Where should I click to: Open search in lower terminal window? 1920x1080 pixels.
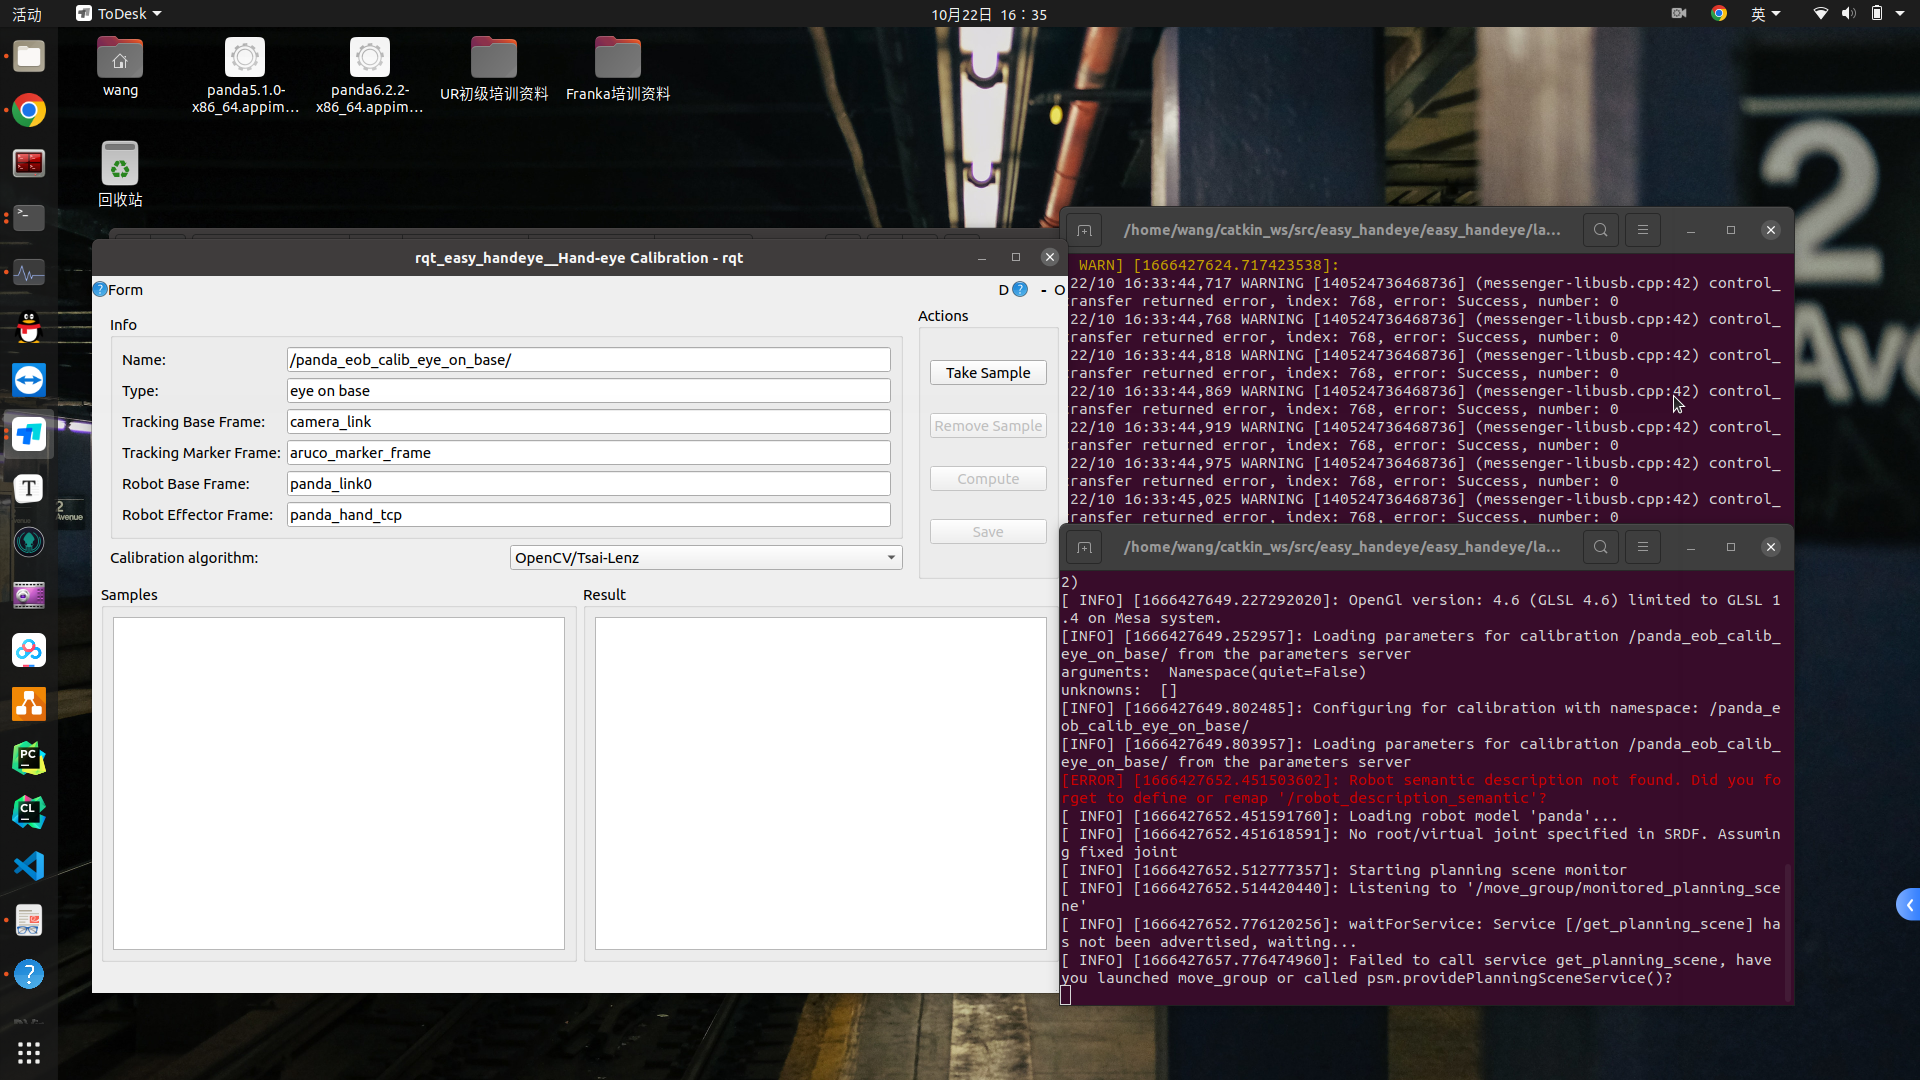click(x=1600, y=547)
